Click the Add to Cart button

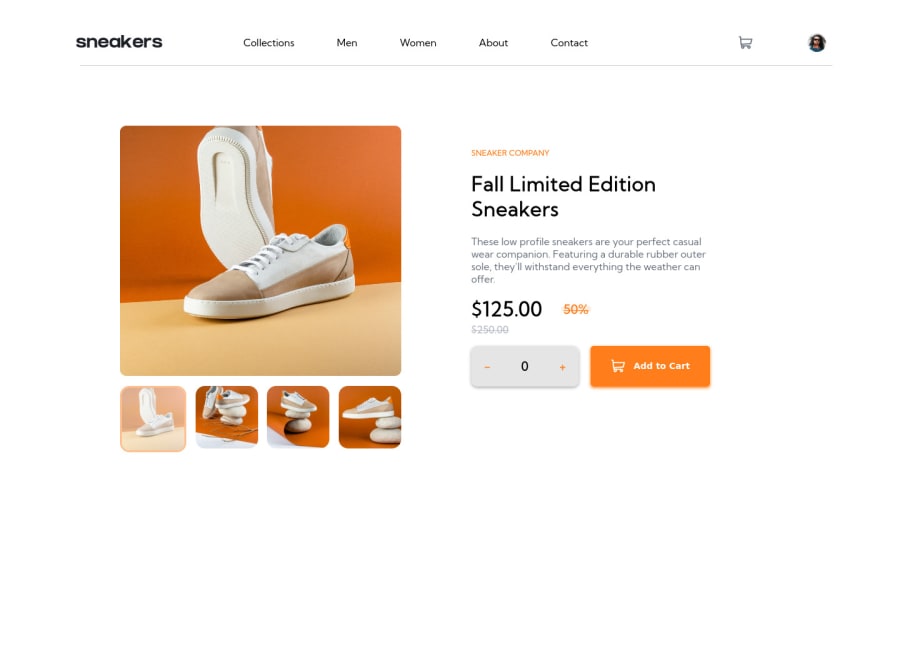(650, 366)
